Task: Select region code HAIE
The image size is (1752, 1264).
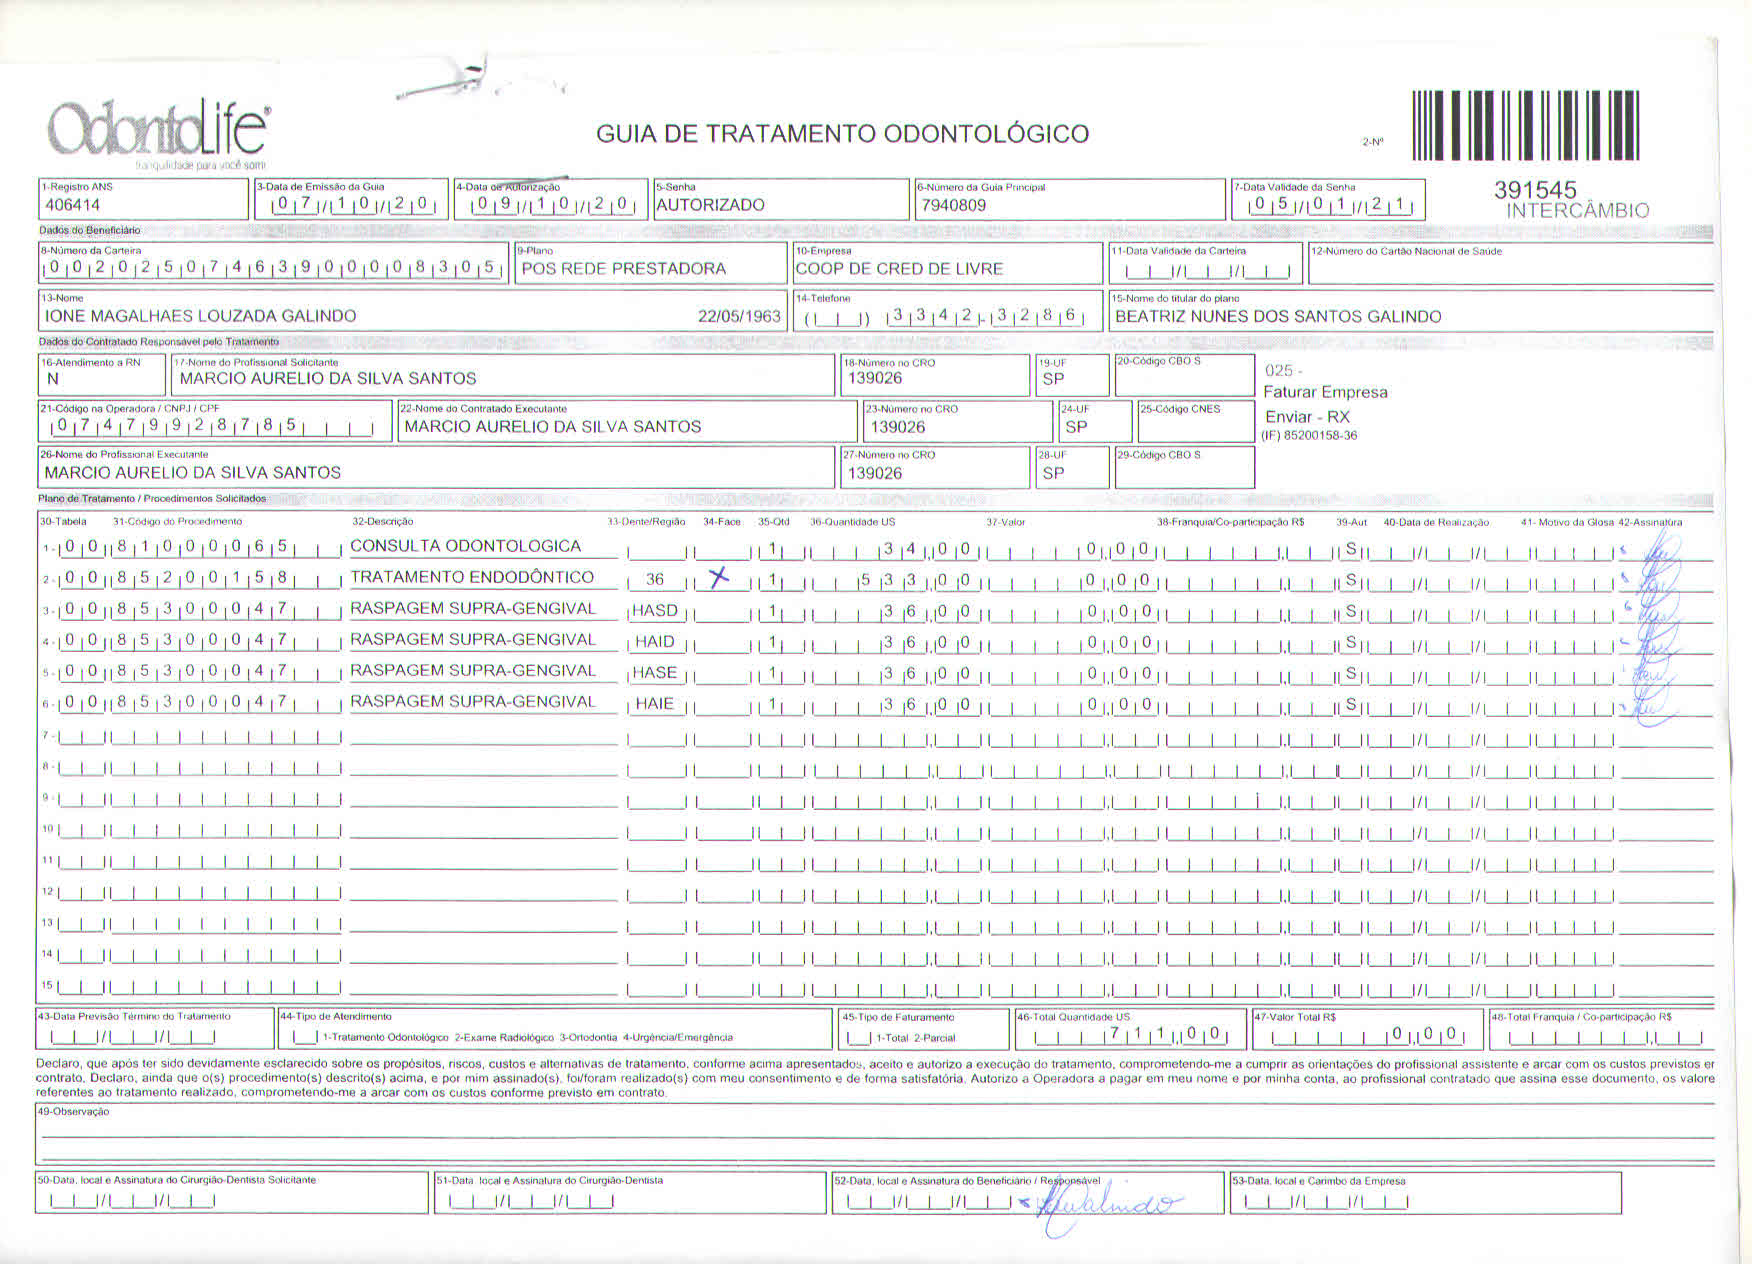Action: tap(655, 704)
